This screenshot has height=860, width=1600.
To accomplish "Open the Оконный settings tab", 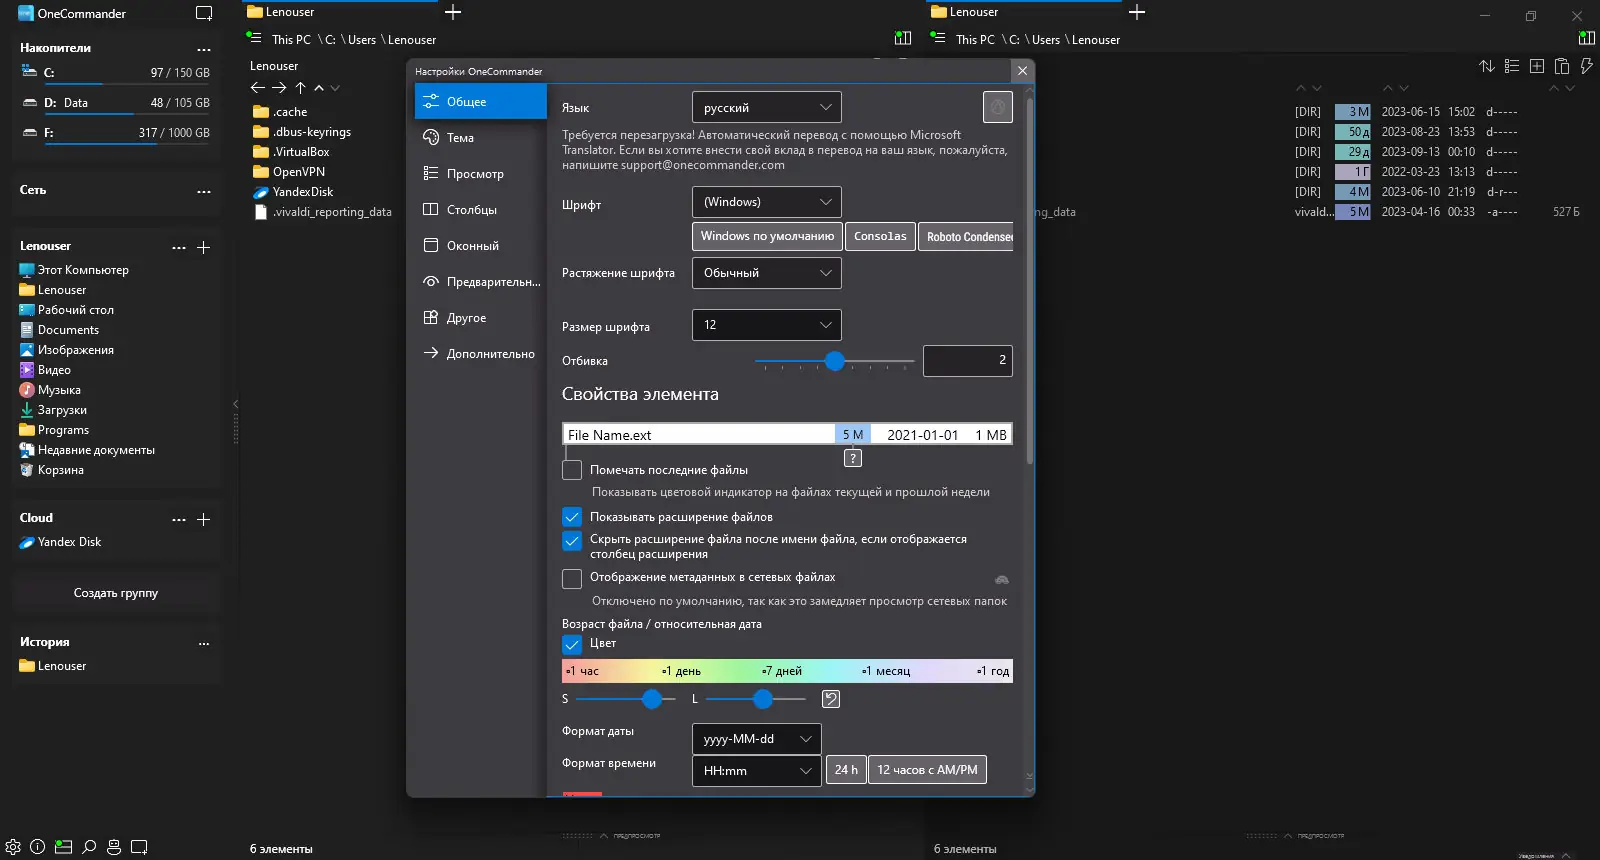I will (481, 245).
